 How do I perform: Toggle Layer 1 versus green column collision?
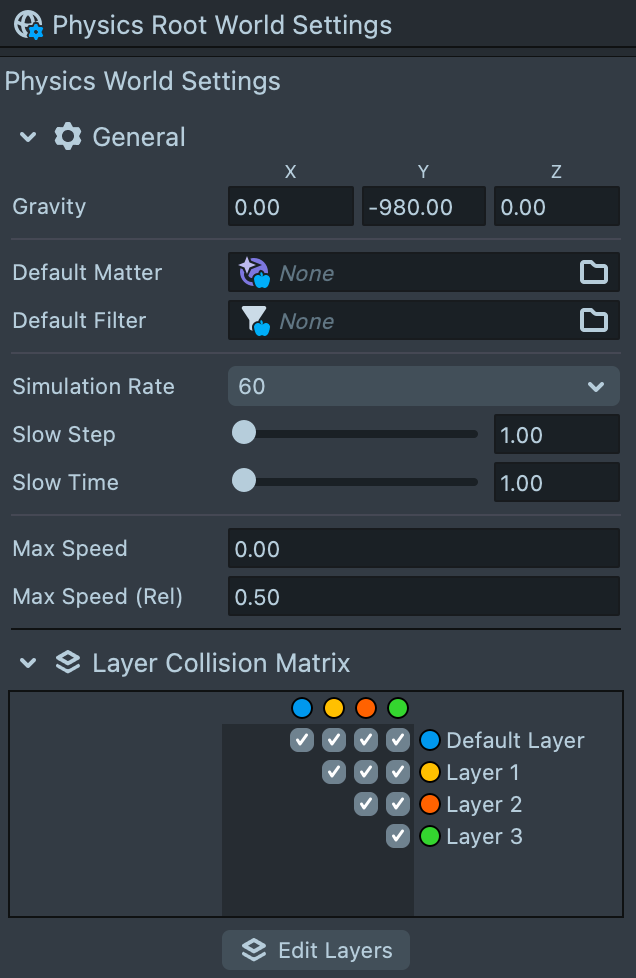point(398,772)
